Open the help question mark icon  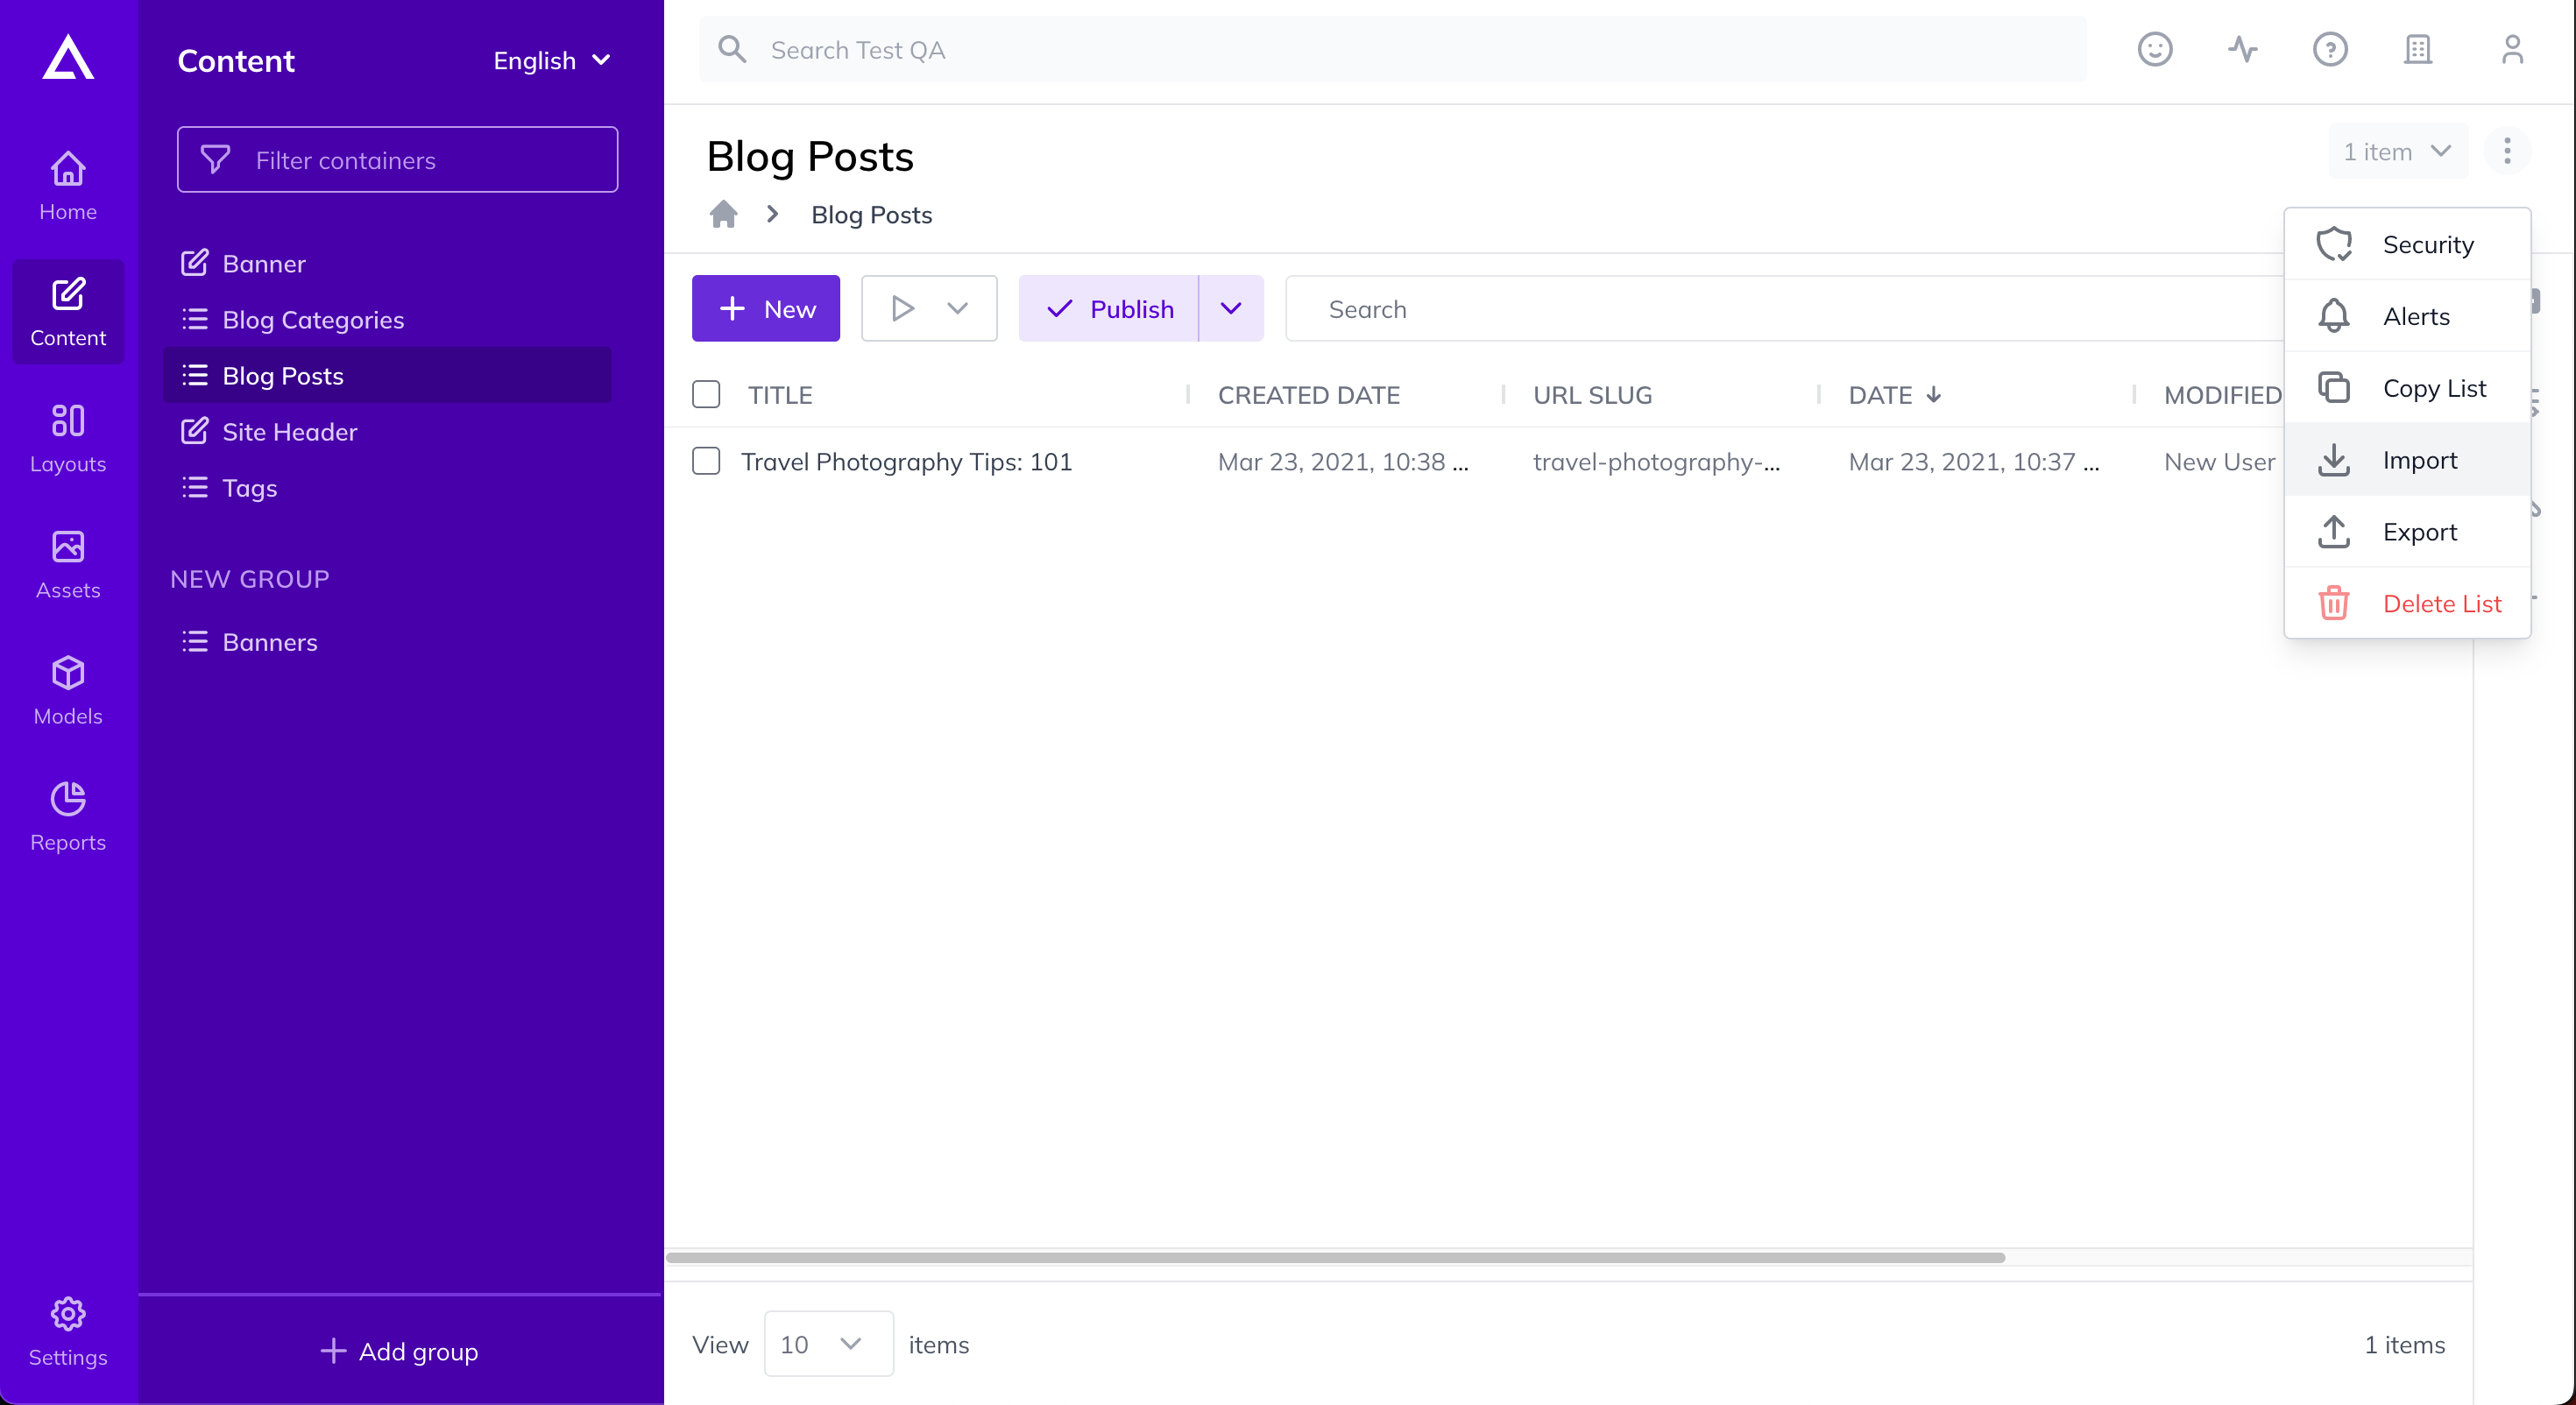2330,49
